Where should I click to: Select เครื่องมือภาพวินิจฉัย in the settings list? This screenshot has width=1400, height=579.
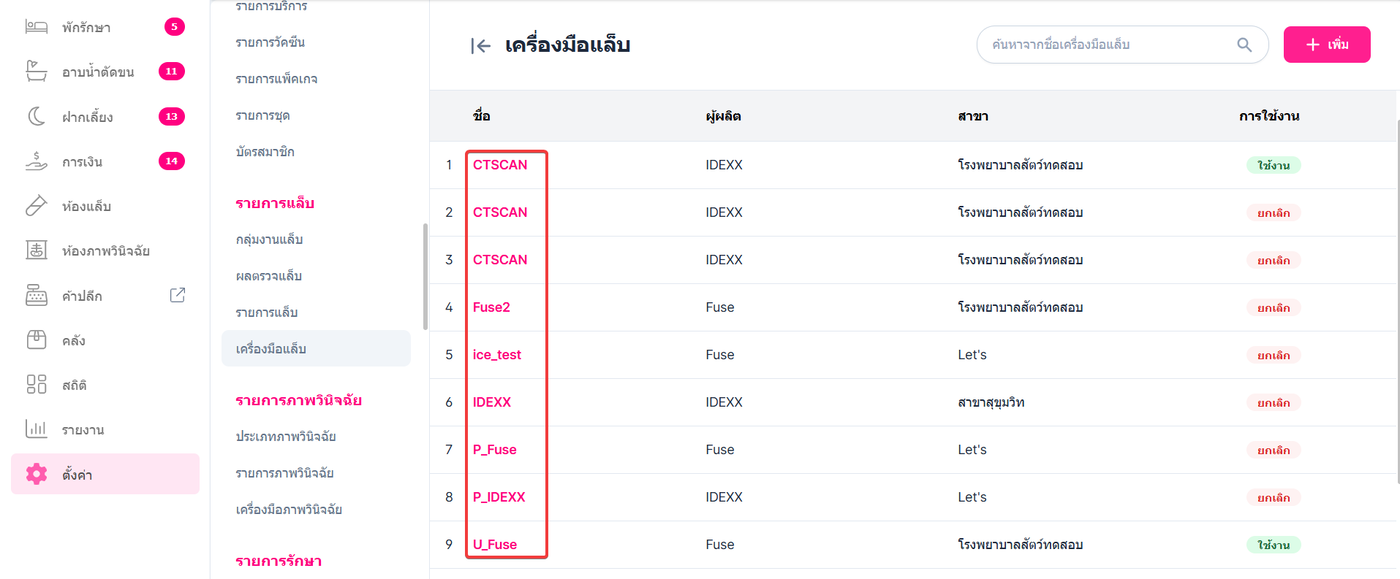289,509
